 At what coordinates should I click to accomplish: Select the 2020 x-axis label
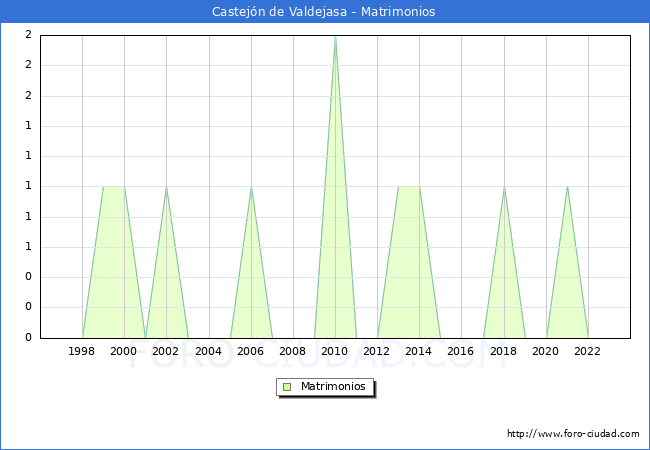[x=545, y=351]
